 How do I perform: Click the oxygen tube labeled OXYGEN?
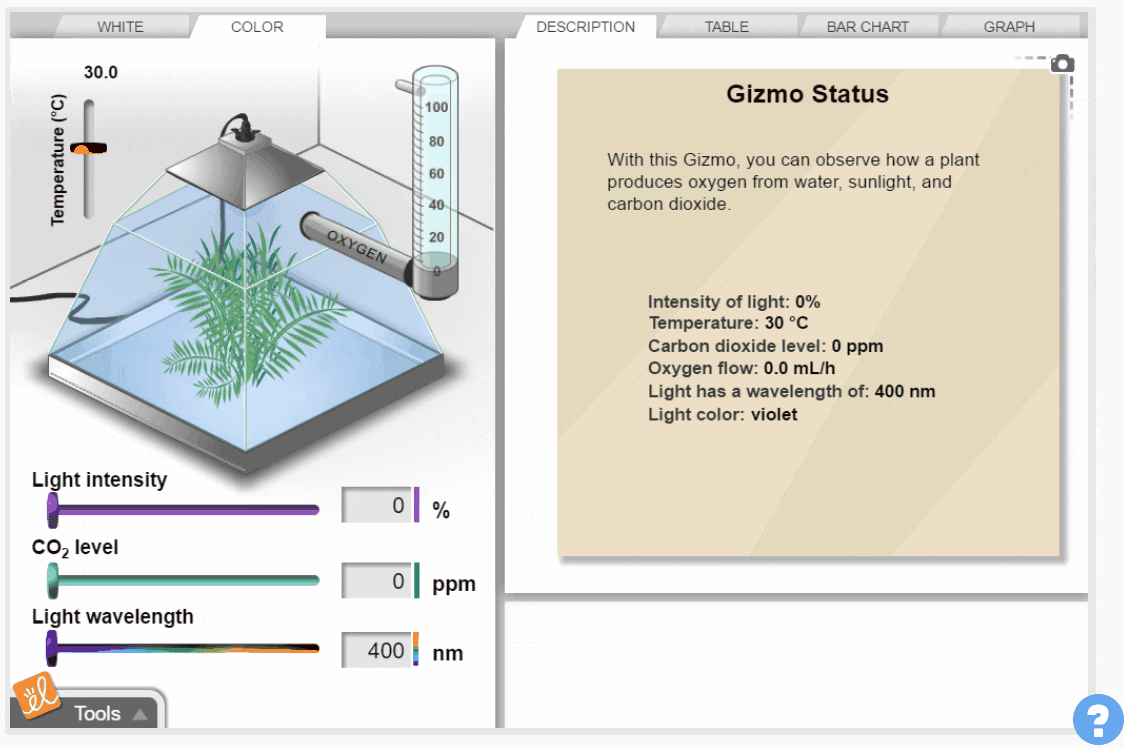357,245
